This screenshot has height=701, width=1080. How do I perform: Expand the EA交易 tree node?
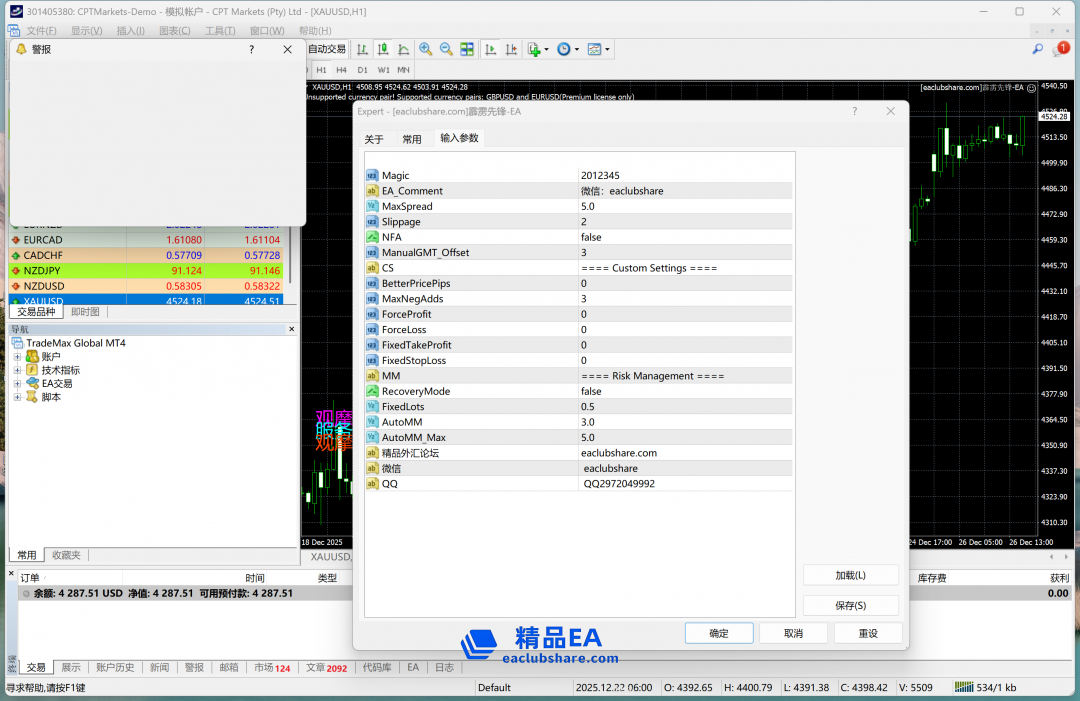[x=17, y=384]
